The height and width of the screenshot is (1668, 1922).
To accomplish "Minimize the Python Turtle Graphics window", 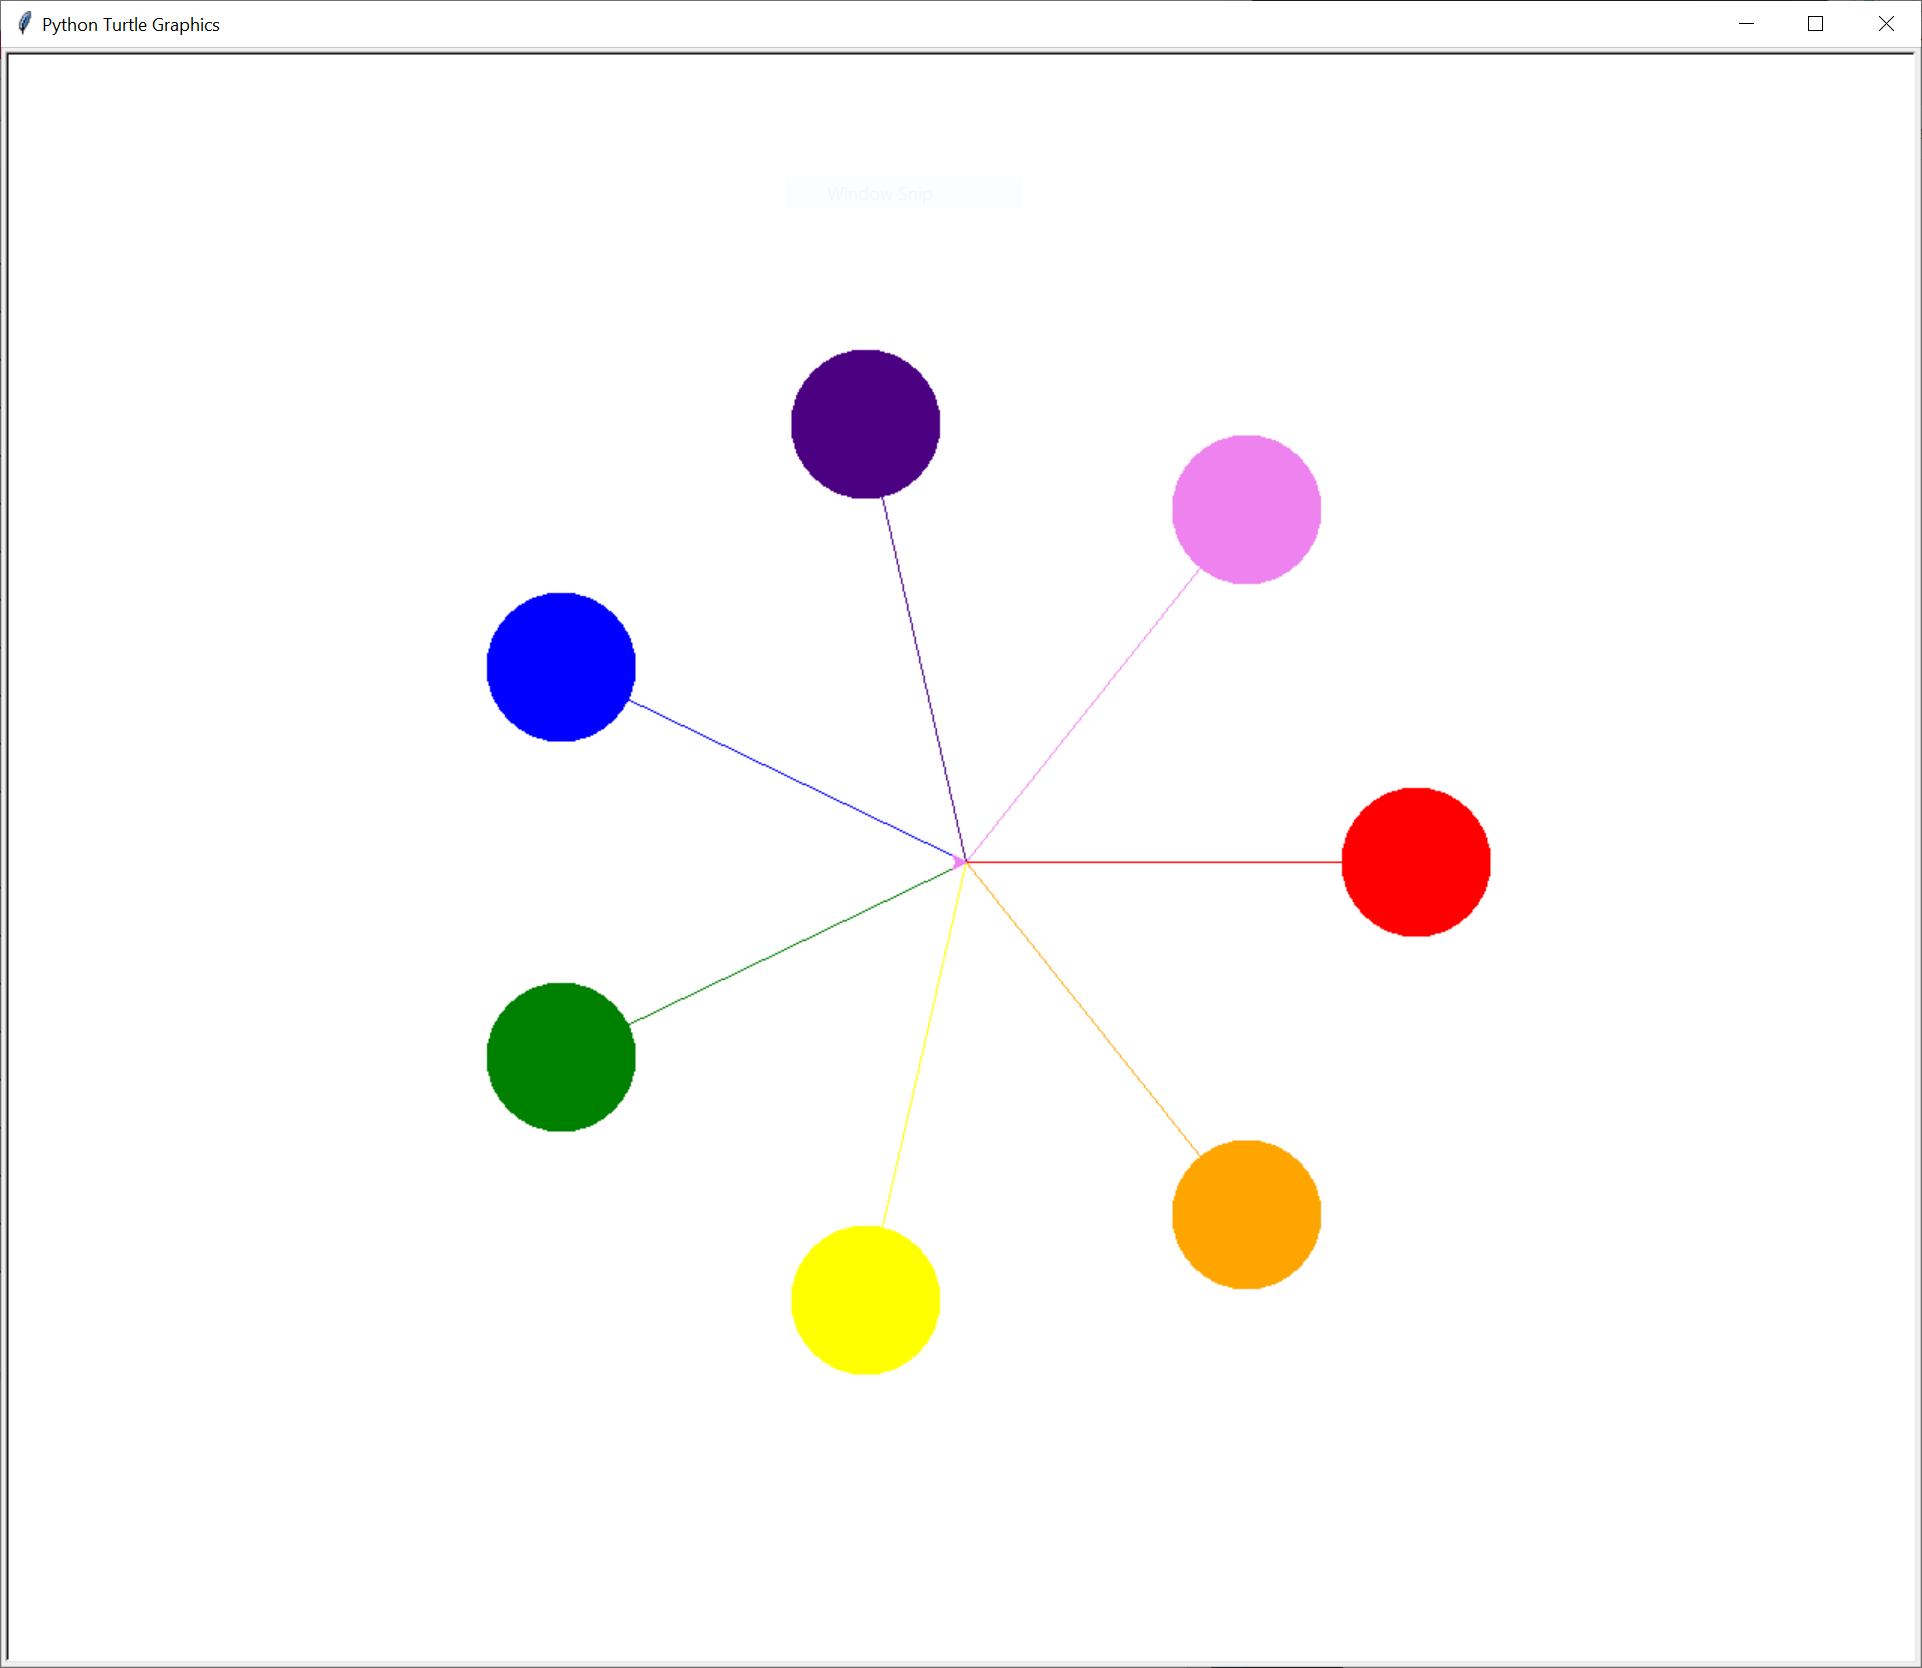I will (1746, 24).
